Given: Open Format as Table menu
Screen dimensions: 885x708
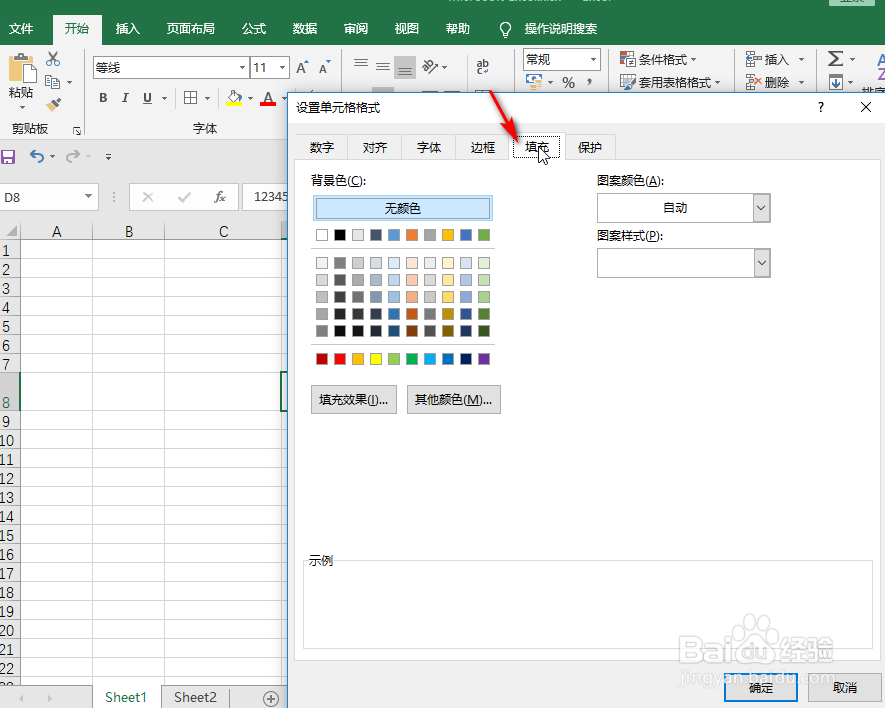Looking at the screenshot, I should 670,82.
